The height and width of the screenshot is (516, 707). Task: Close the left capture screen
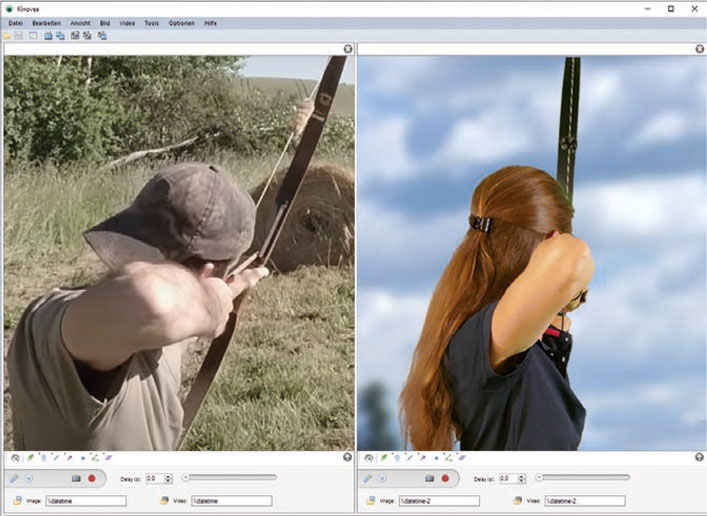[x=348, y=48]
